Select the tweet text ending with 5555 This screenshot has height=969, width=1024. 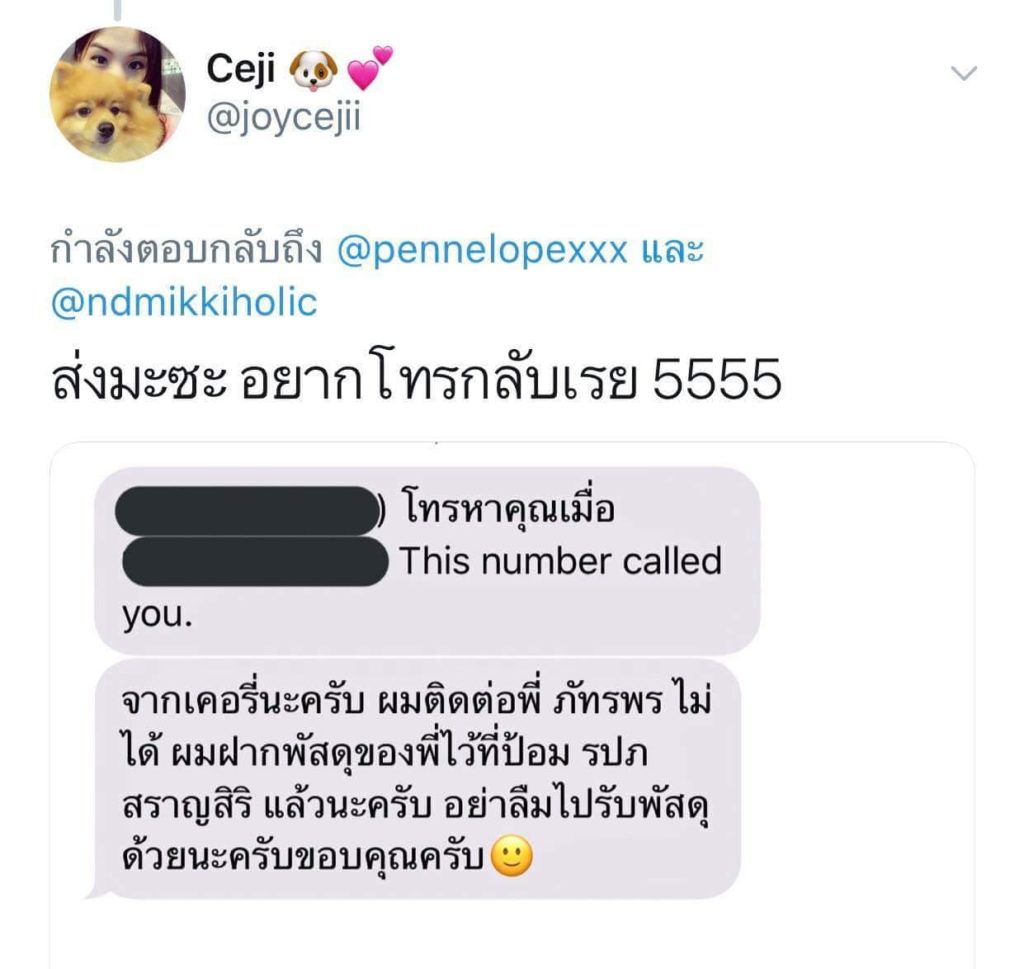tap(416, 379)
